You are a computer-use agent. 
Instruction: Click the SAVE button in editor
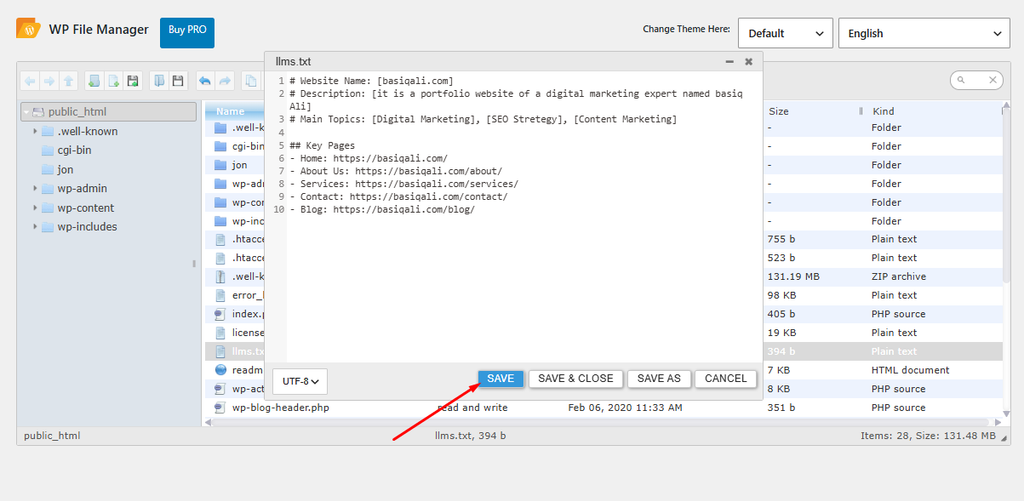click(x=501, y=379)
